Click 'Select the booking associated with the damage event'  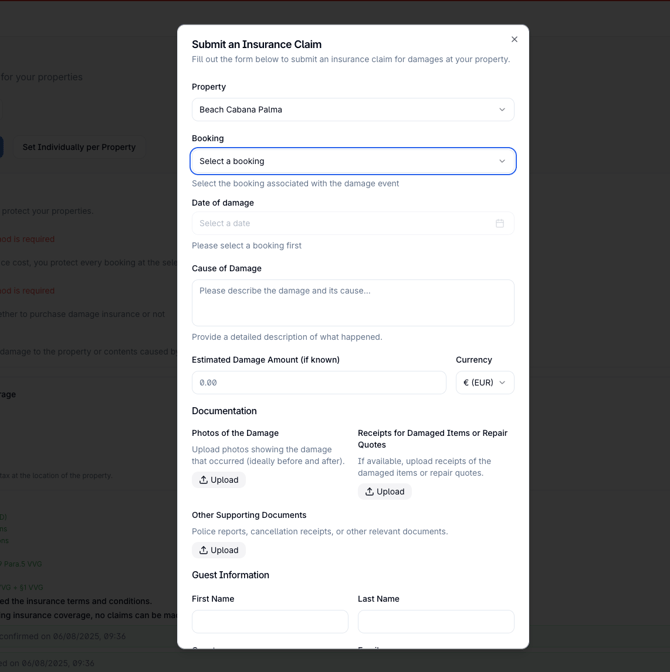[295, 183]
